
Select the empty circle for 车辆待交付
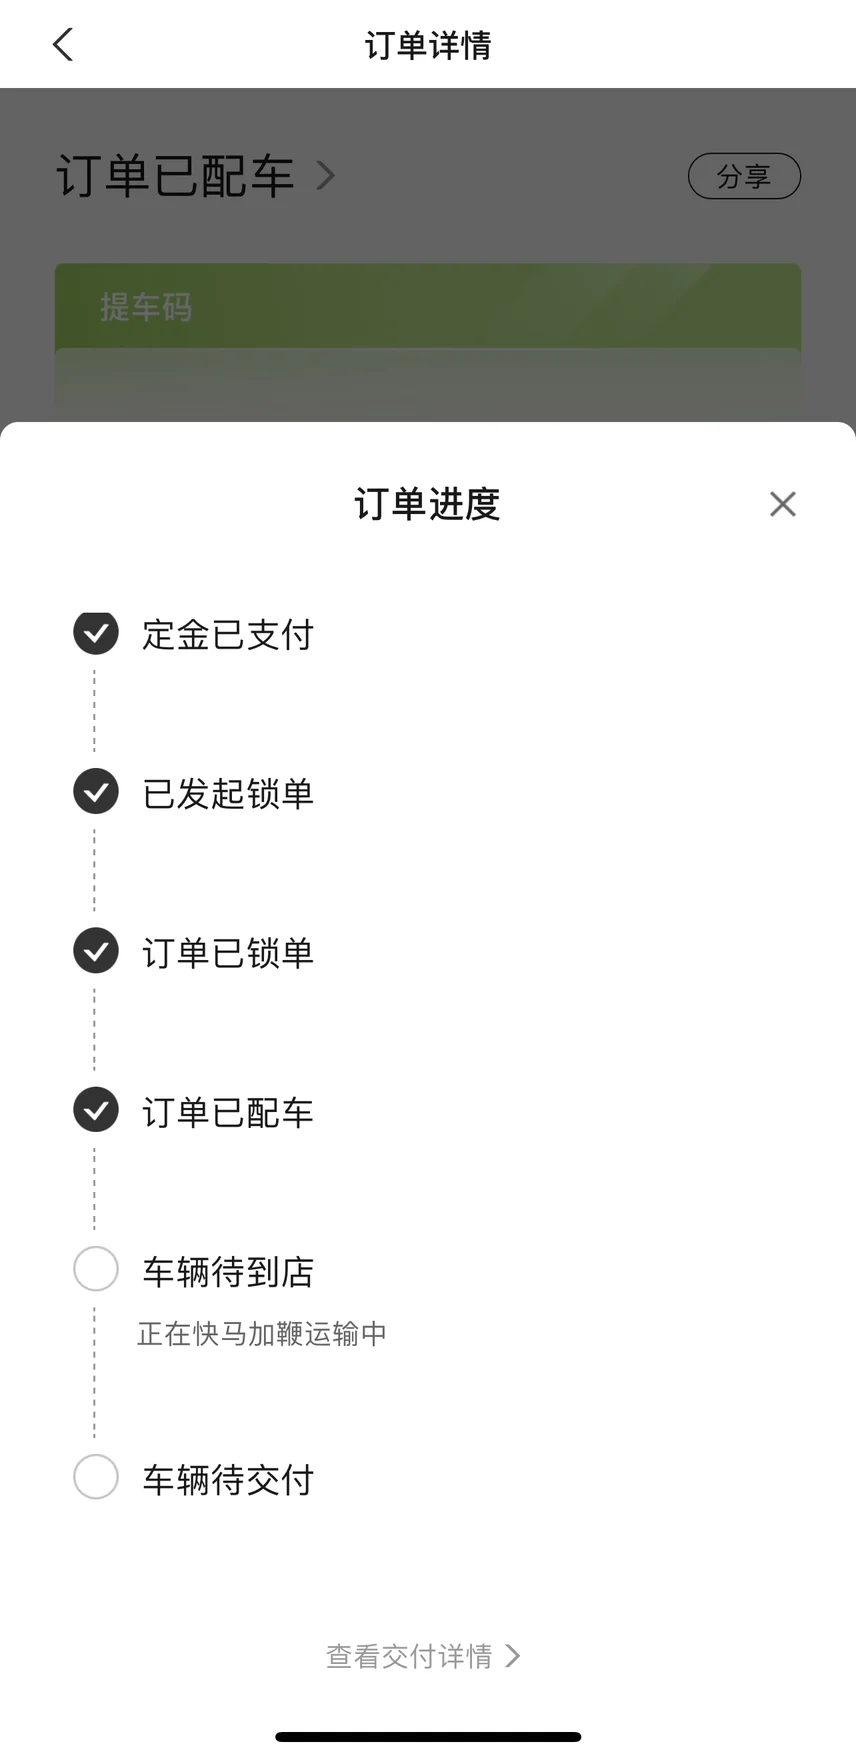pyautogui.click(x=96, y=1477)
